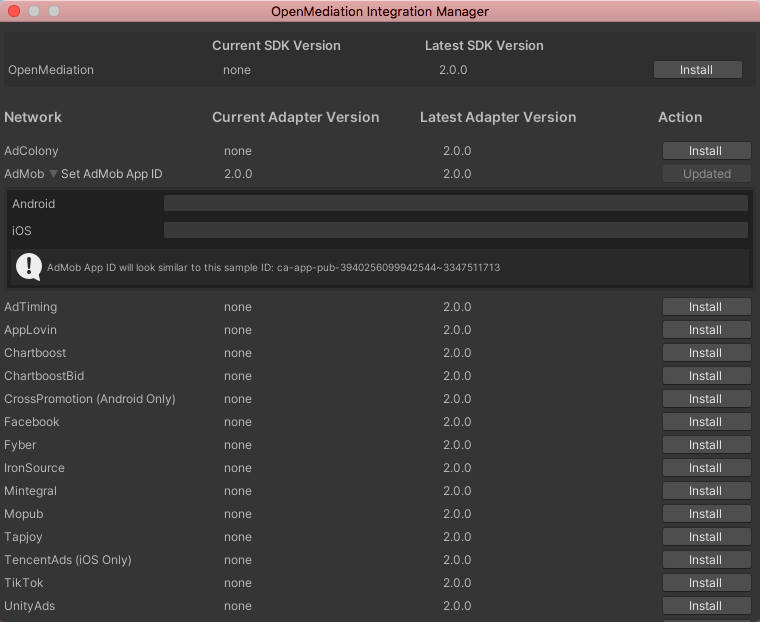Install the ChartboostBid adapter
This screenshot has width=760, height=622.
[706, 376]
